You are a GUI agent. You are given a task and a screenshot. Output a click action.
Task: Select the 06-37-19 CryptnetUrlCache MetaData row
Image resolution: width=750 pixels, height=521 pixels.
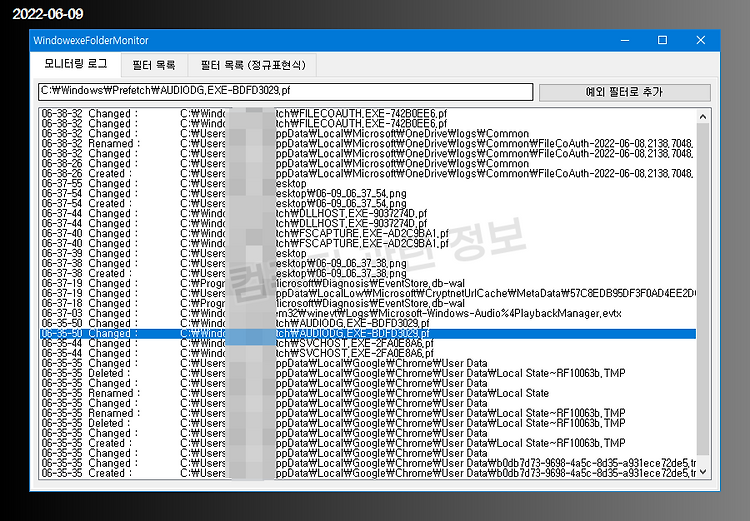367,294
